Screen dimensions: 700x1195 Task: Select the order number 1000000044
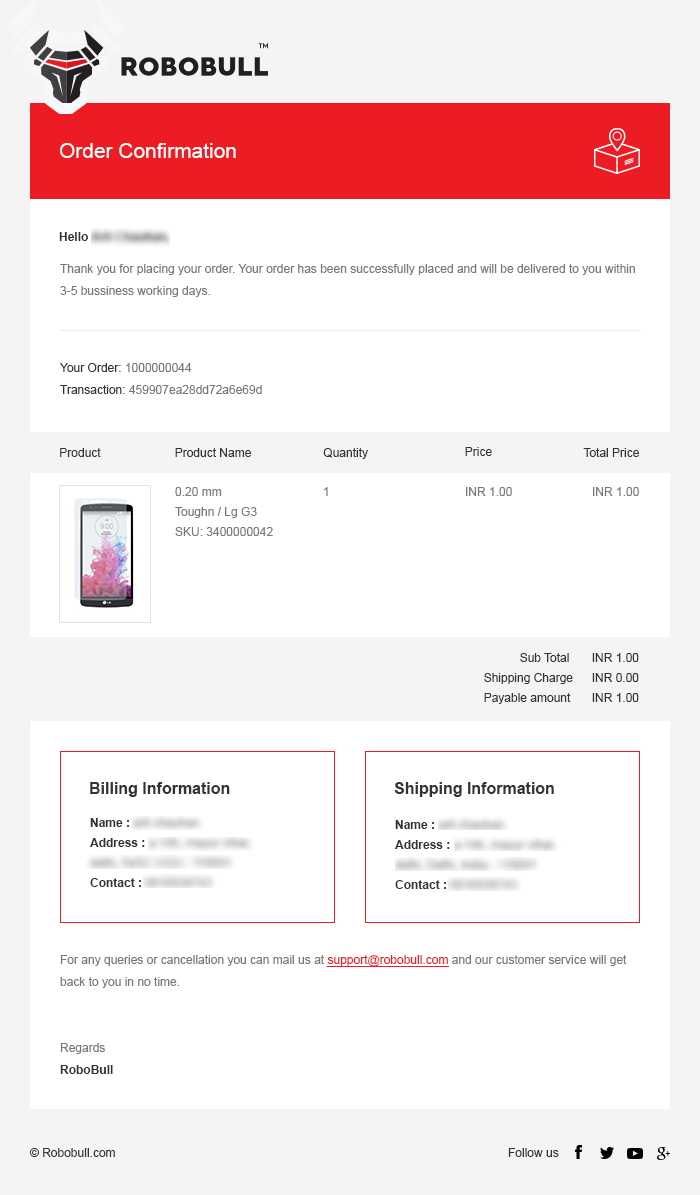pyautogui.click(x=158, y=368)
